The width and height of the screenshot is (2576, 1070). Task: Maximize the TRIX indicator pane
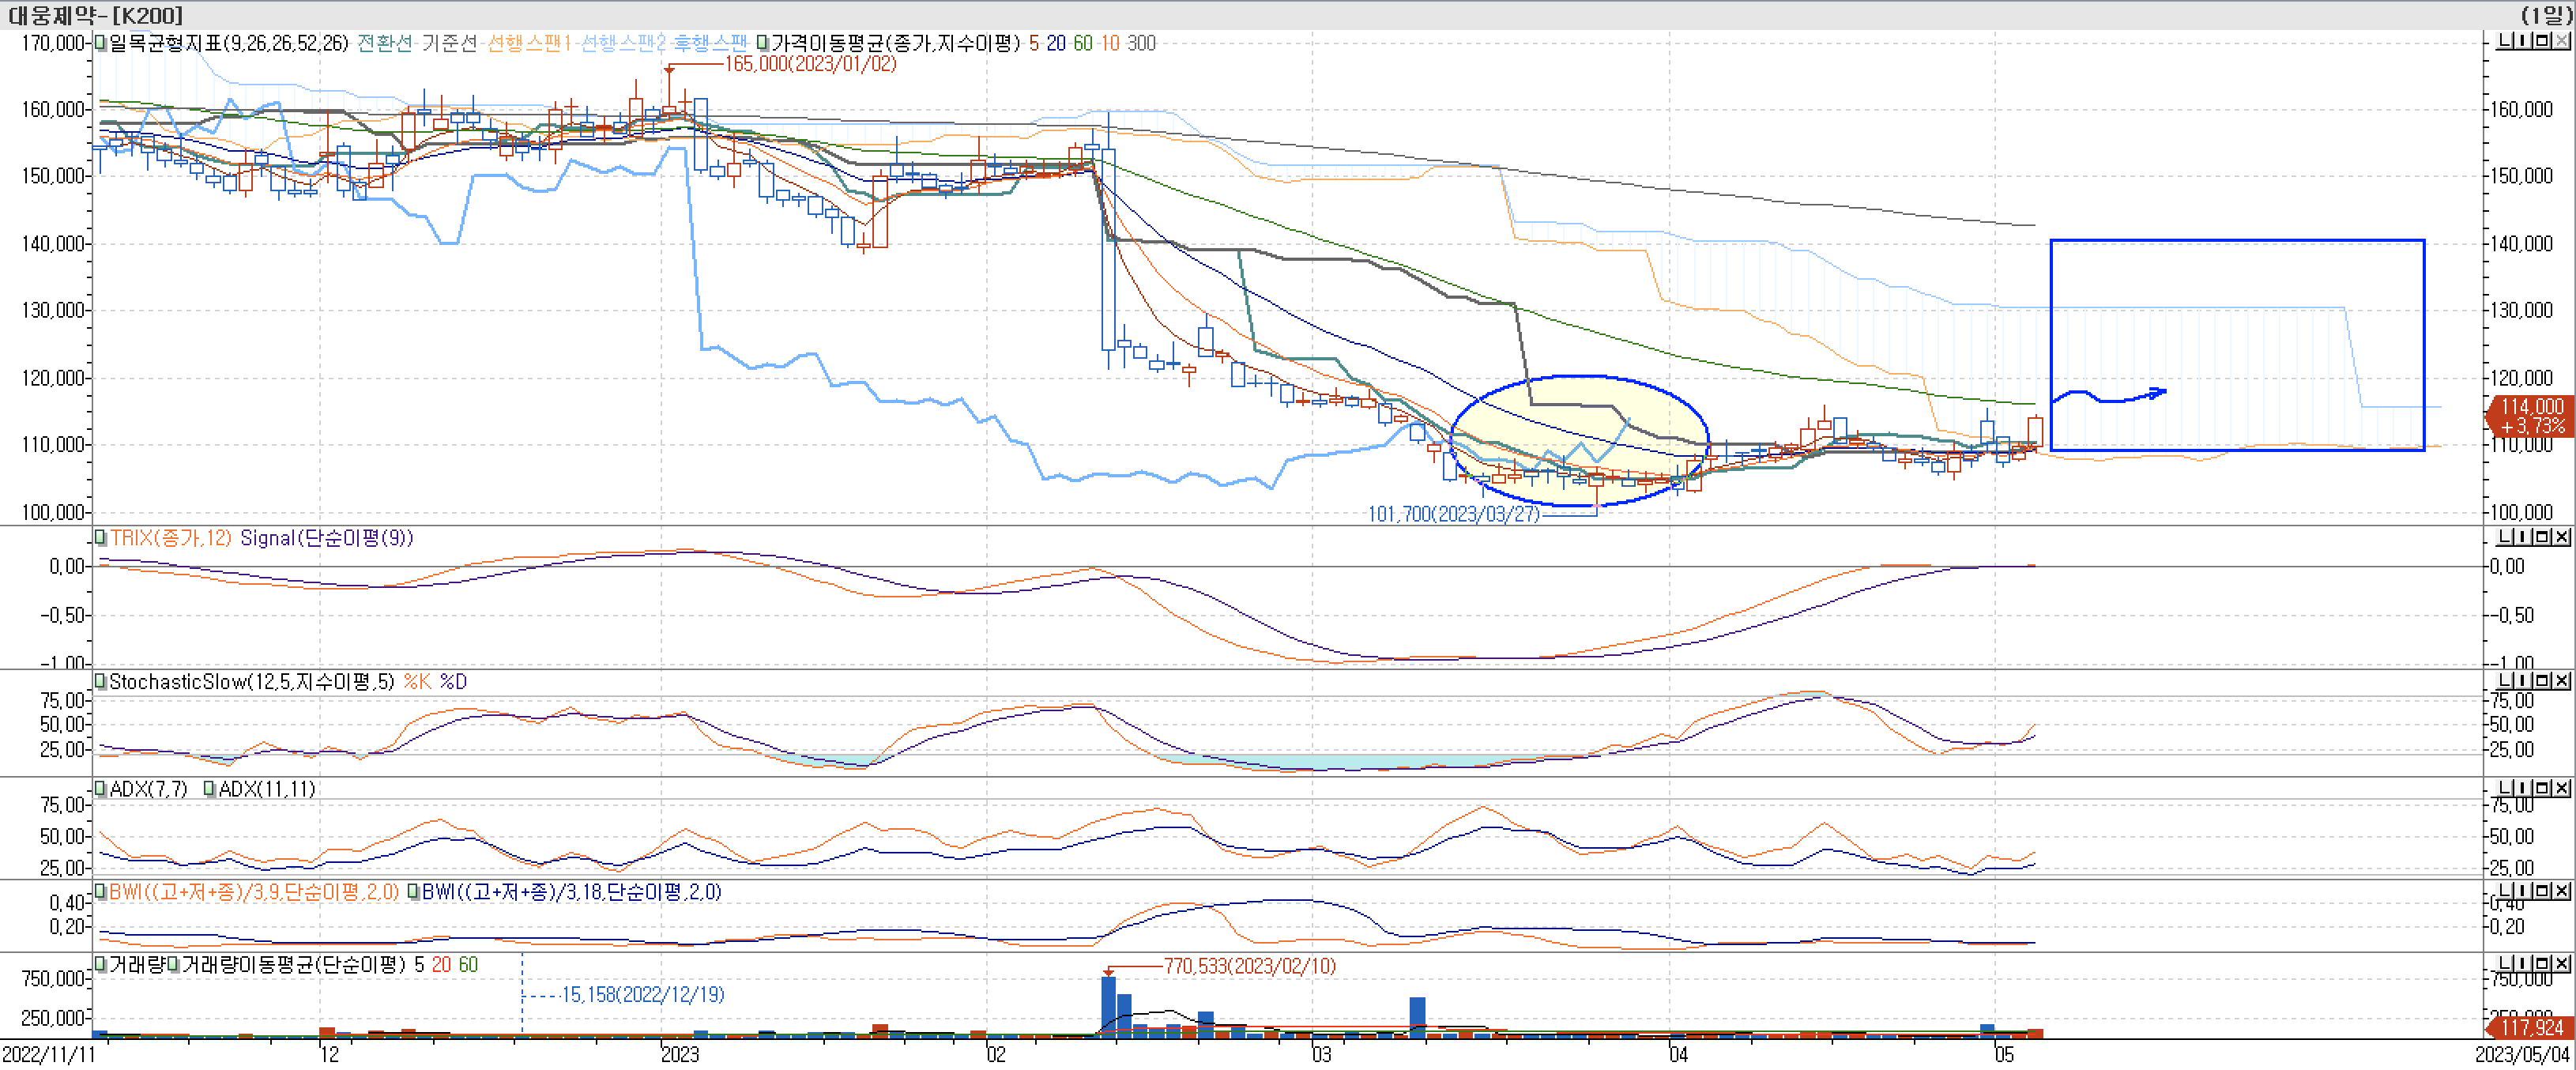point(2543,537)
